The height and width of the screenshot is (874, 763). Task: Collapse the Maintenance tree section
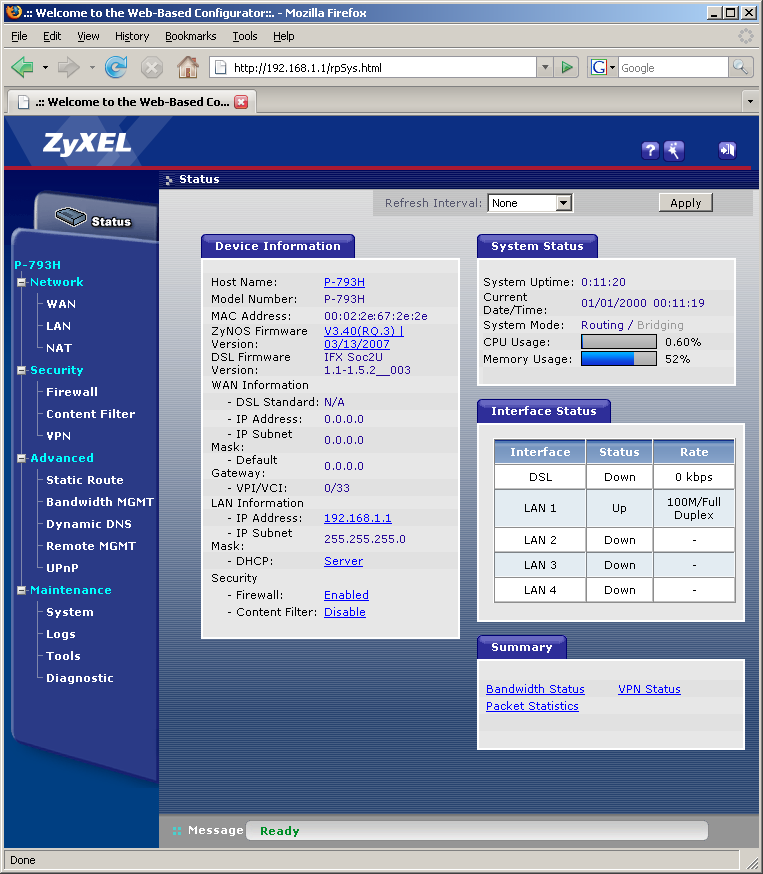pyautogui.click(x=21, y=590)
